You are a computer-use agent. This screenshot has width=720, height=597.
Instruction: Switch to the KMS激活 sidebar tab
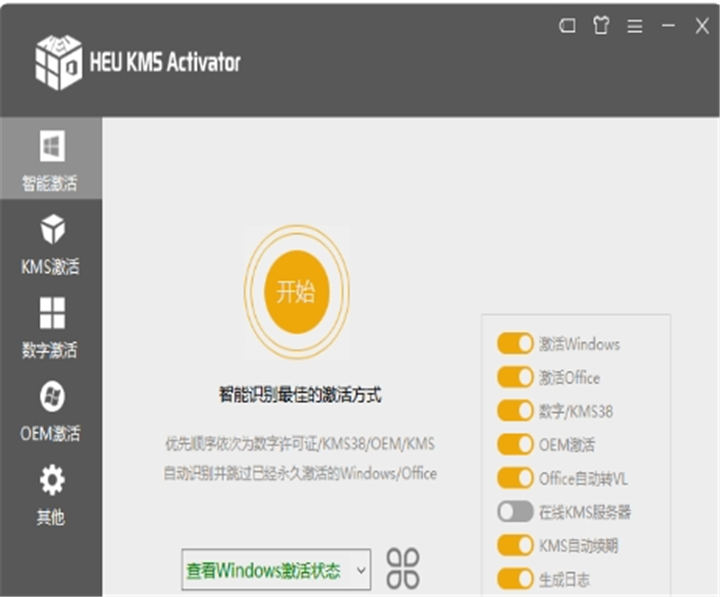pyautogui.click(x=51, y=244)
